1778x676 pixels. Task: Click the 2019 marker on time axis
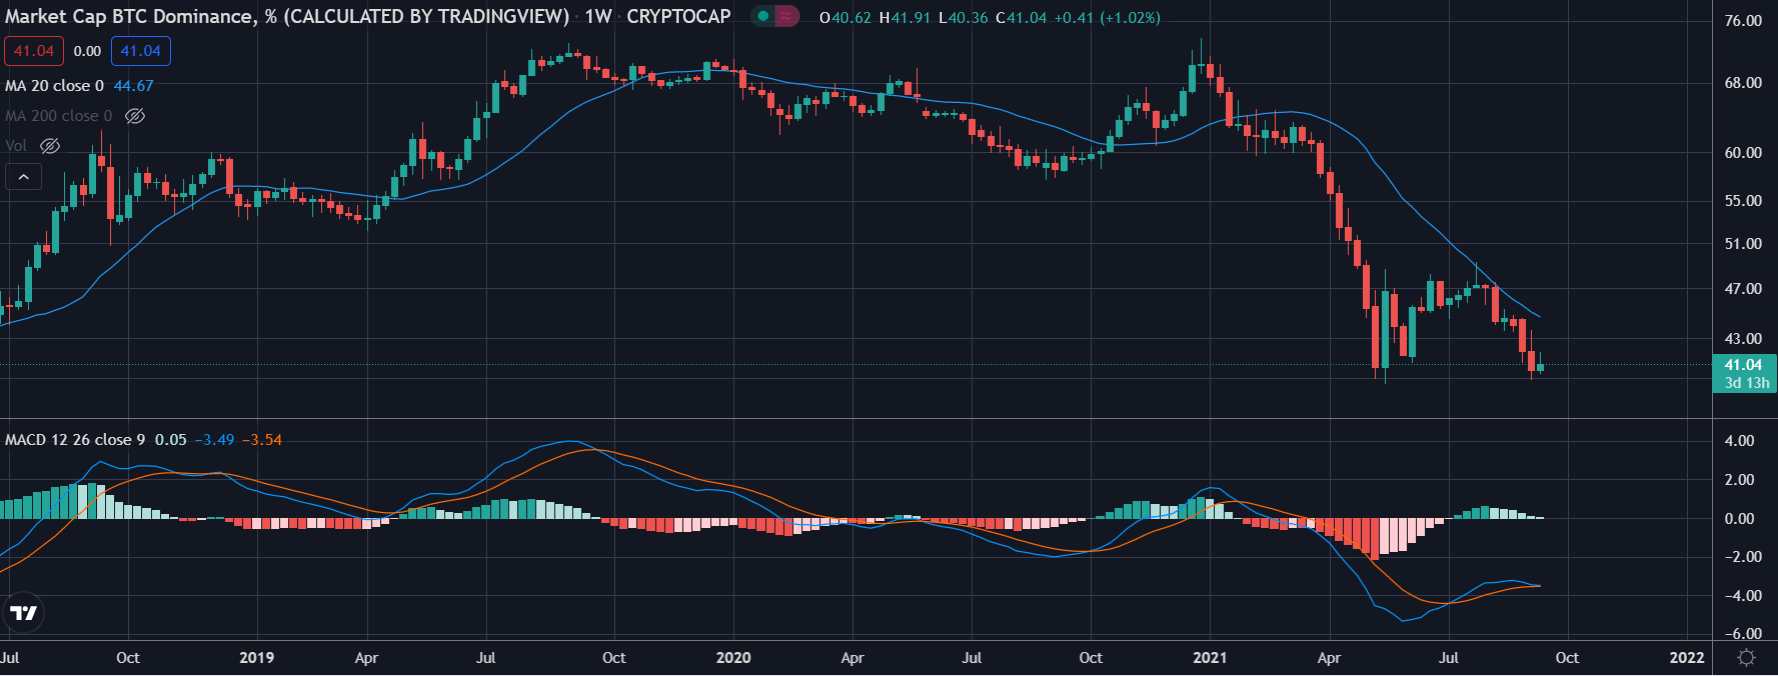pos(257,658)
